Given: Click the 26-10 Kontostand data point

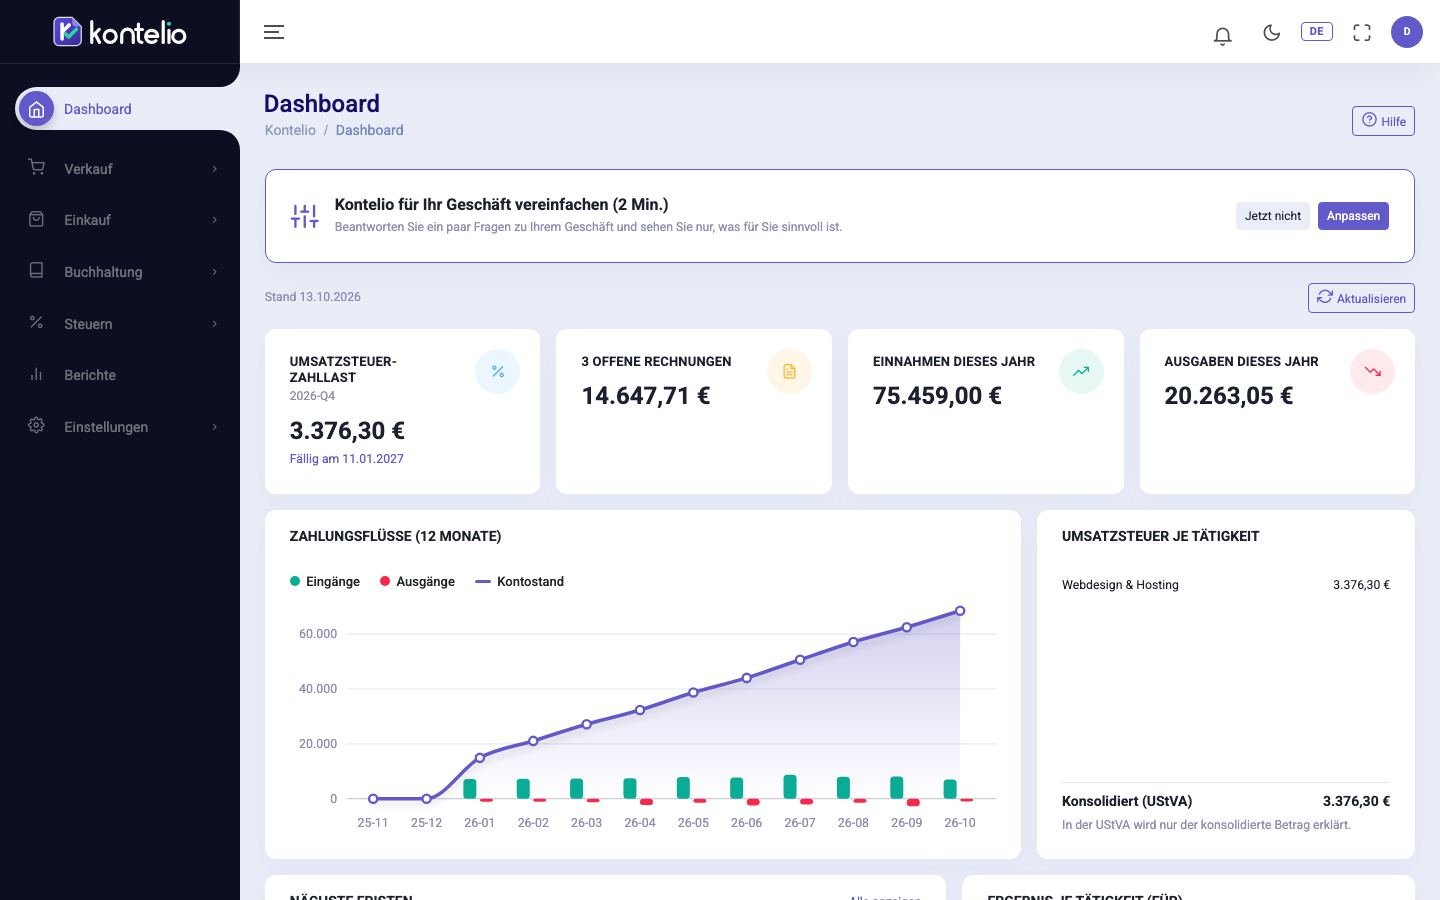Looking at the screenshot, I should pyautogui.click(x=960, y=611).
